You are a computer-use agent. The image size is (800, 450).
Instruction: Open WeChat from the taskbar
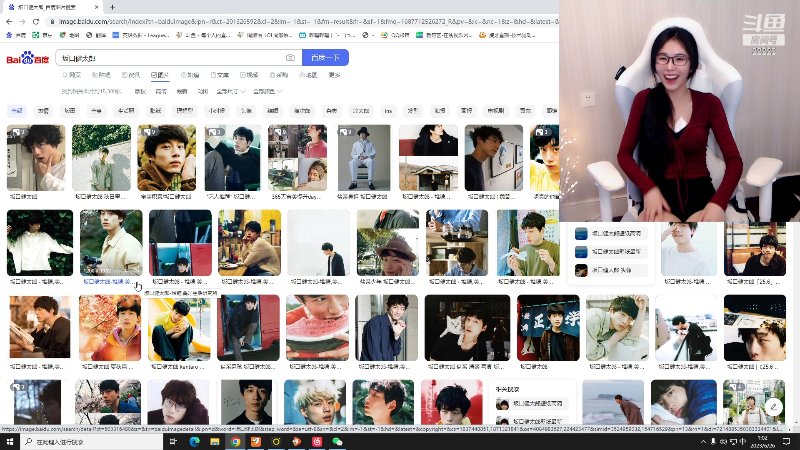tap(337, 442)
